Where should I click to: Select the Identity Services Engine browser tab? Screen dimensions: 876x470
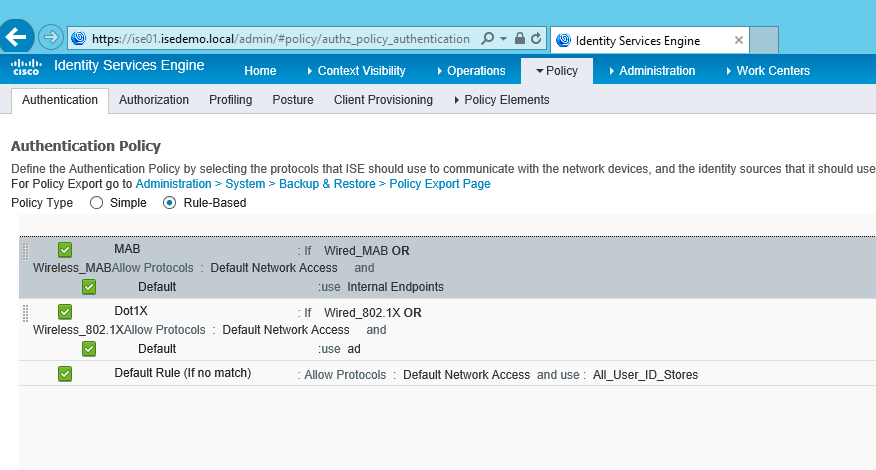coord(649,40)
